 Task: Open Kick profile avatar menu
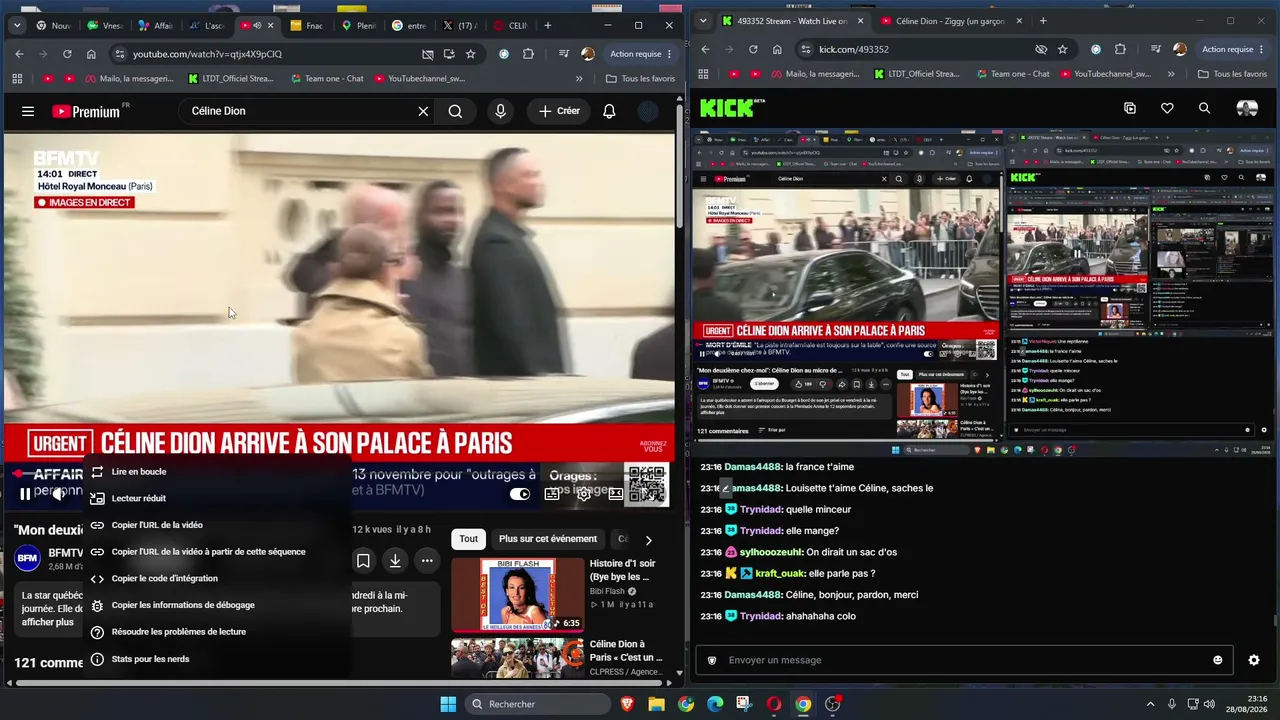1247,108
